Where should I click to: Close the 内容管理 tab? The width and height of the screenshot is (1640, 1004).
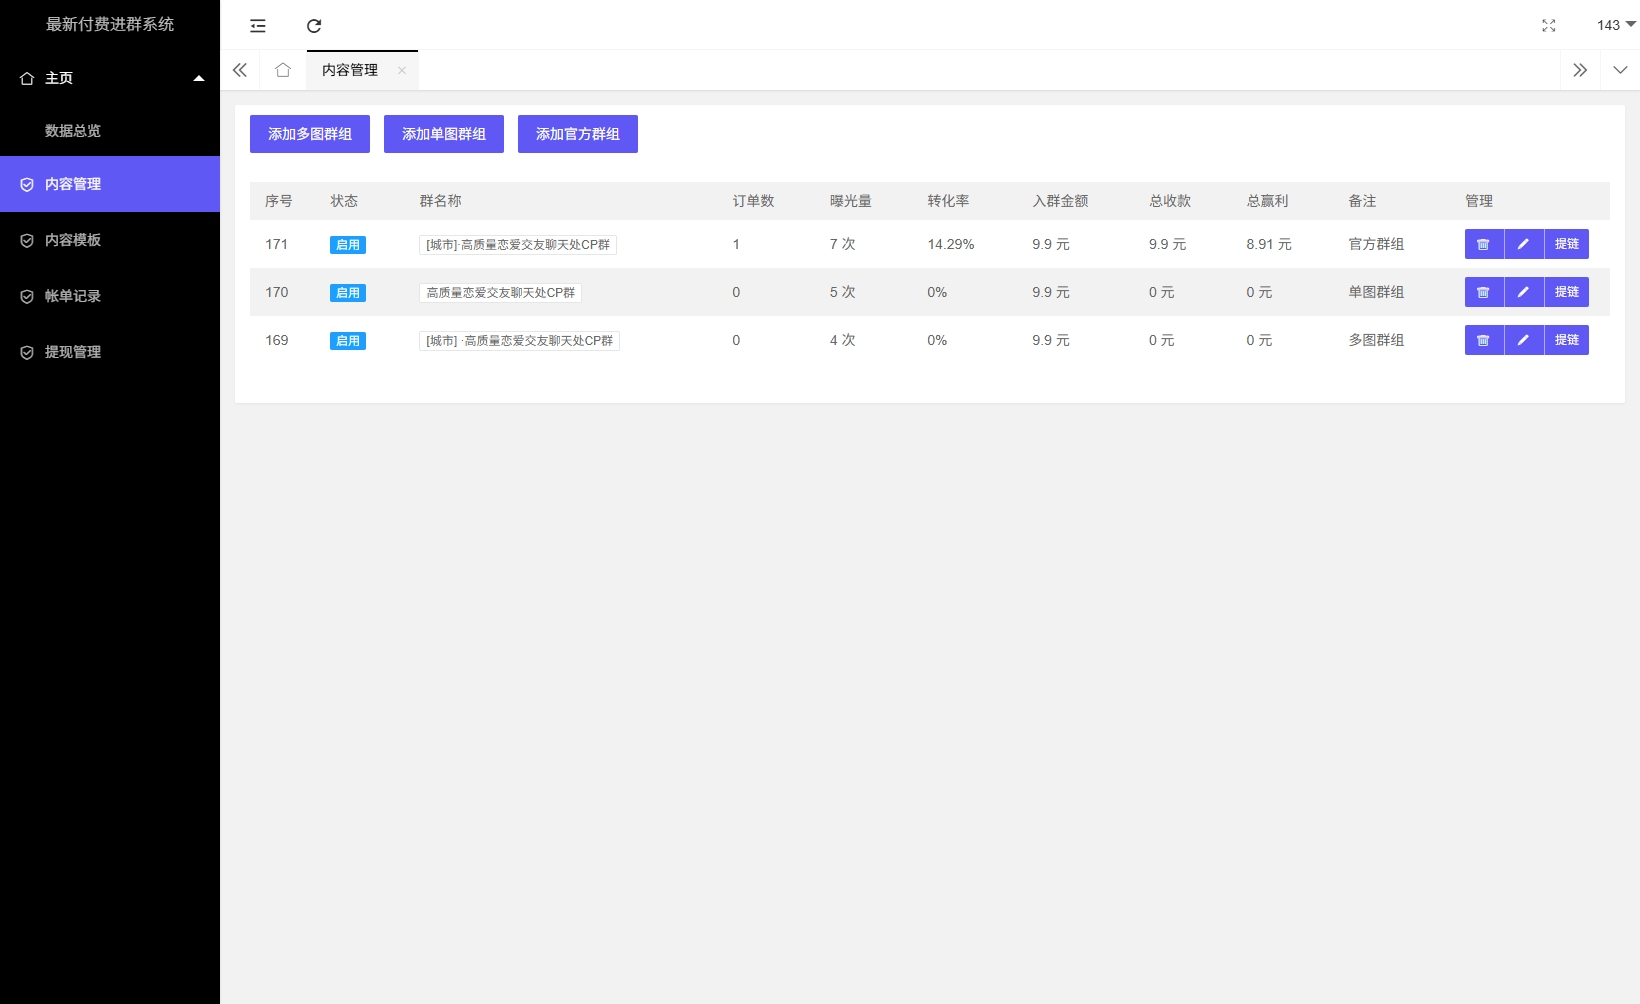(402, 70)
